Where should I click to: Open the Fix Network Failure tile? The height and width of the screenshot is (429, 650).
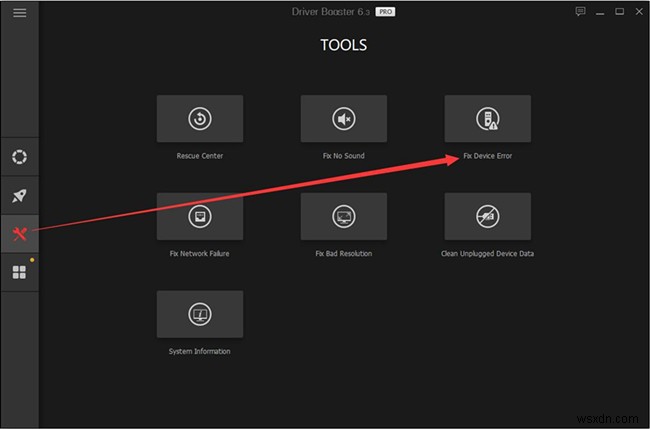pyautogui.click(x=200, y=216)
